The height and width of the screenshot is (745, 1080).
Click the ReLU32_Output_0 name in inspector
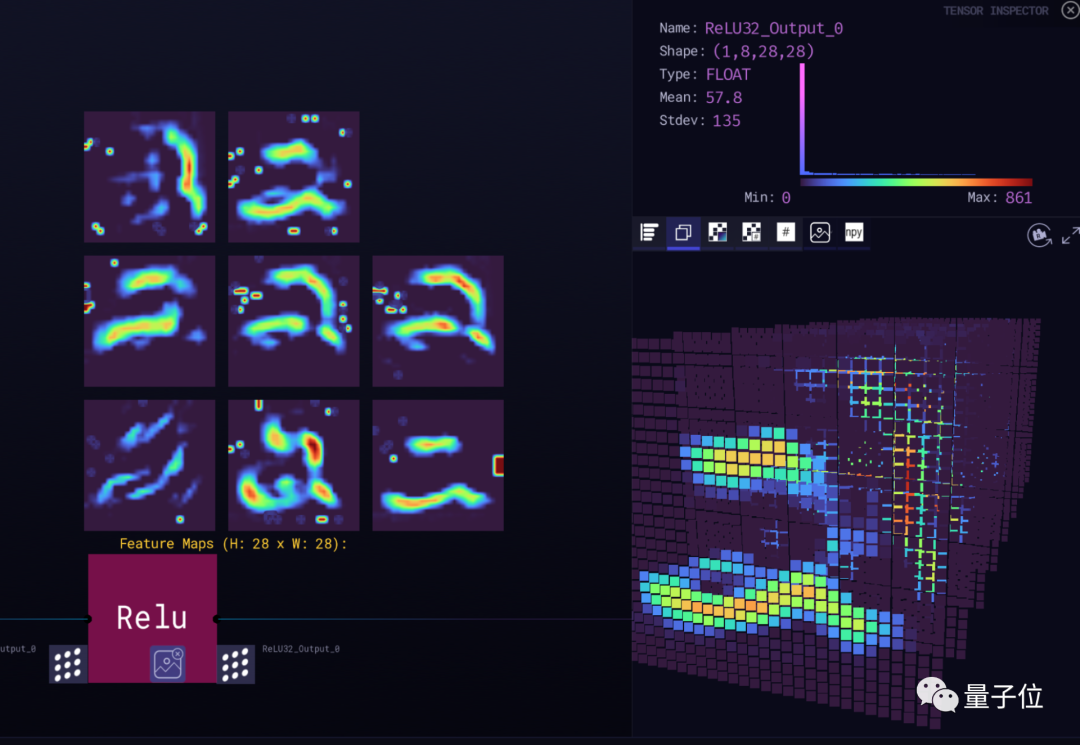773,28
